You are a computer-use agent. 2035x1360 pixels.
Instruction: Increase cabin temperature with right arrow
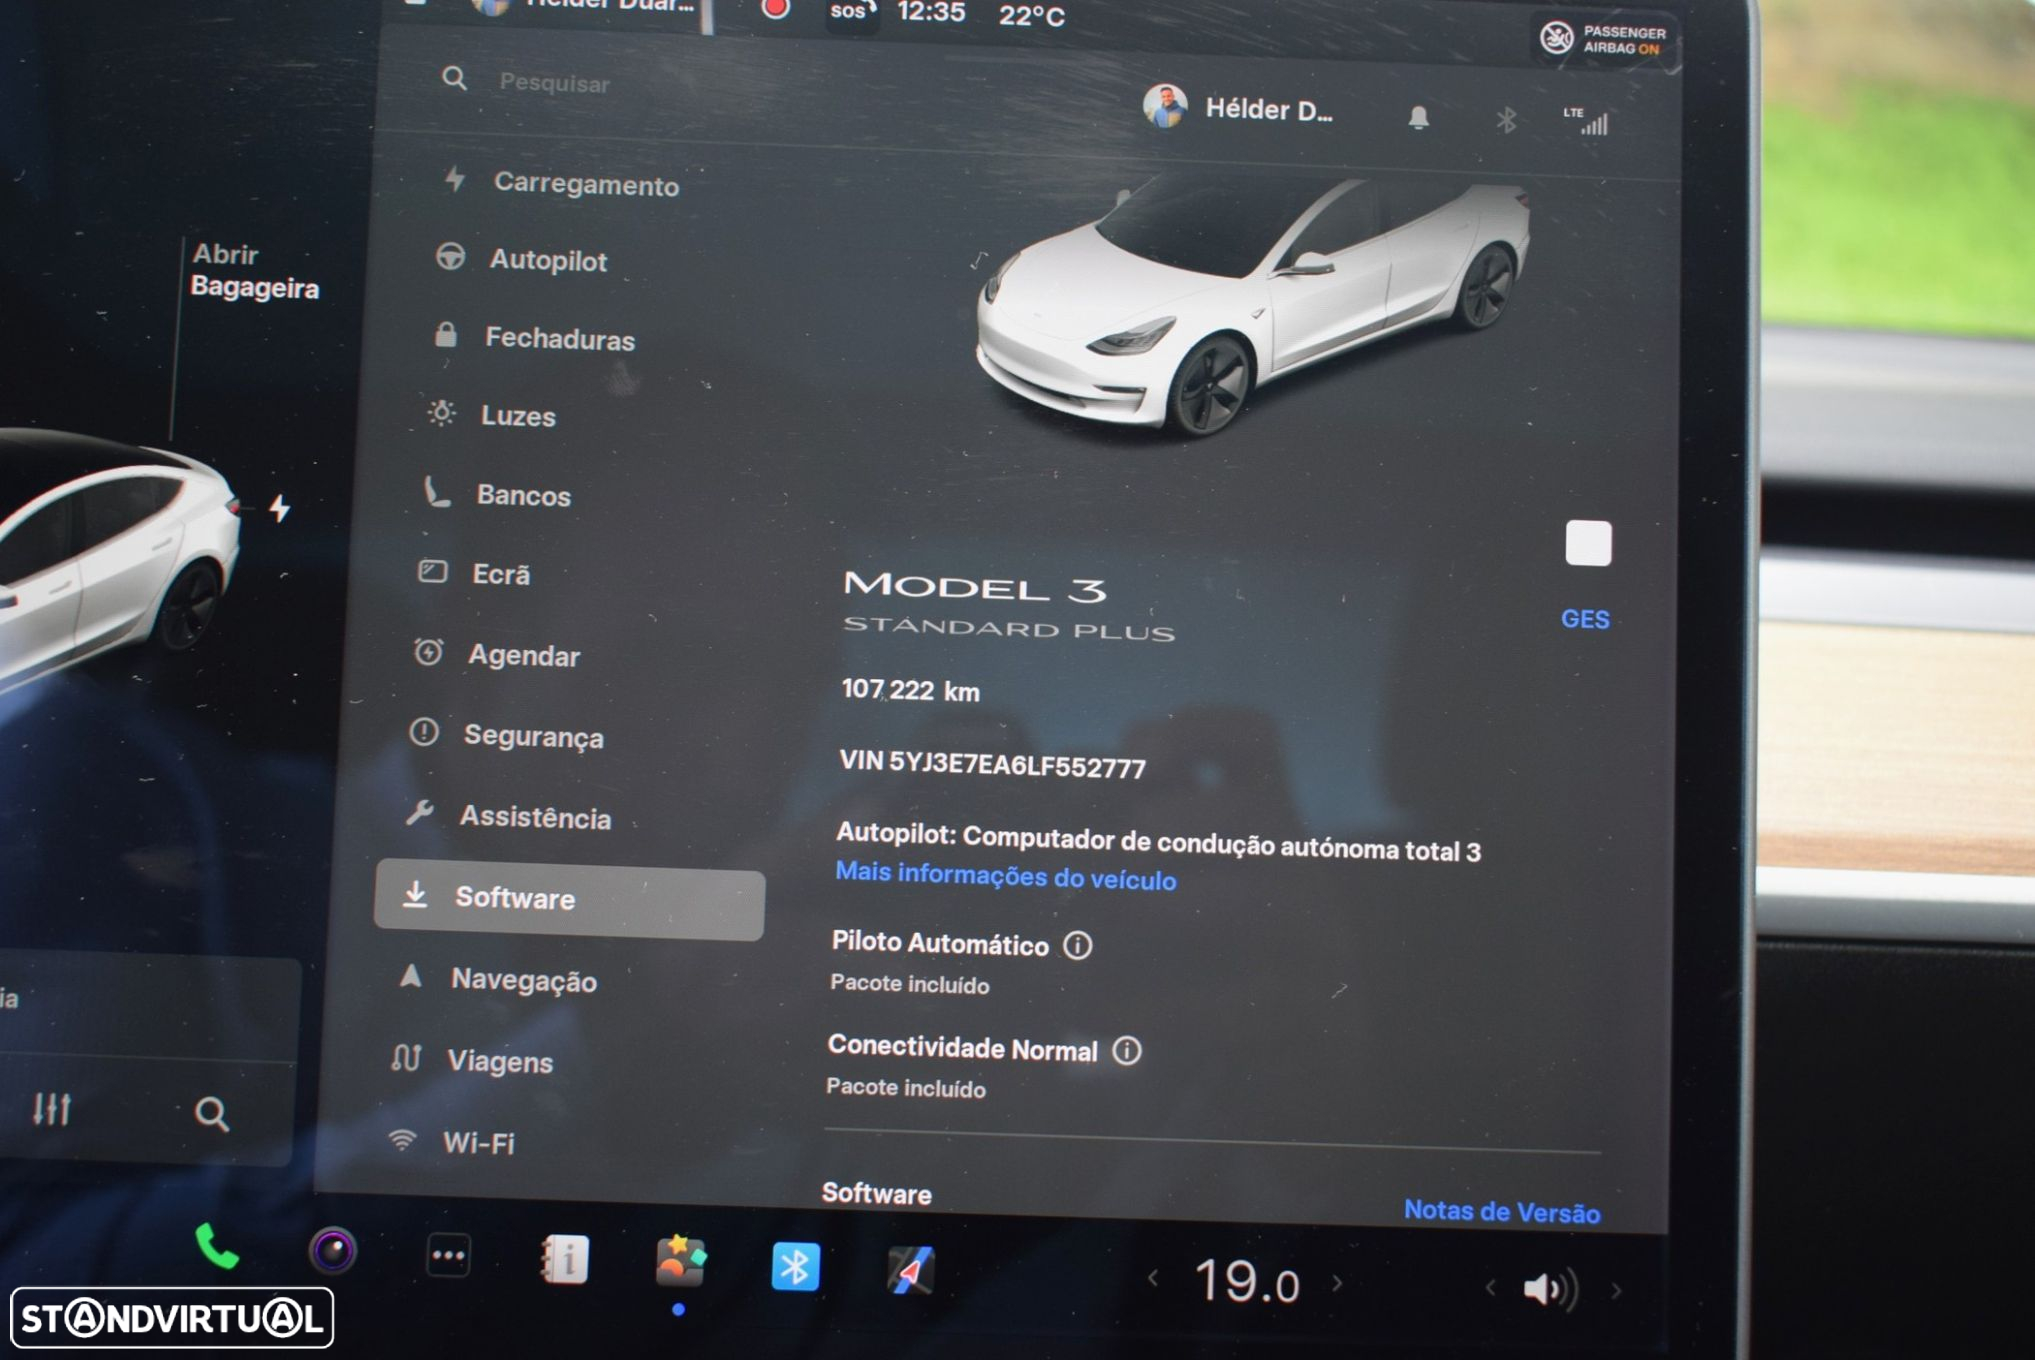tap(1338, 1283)
